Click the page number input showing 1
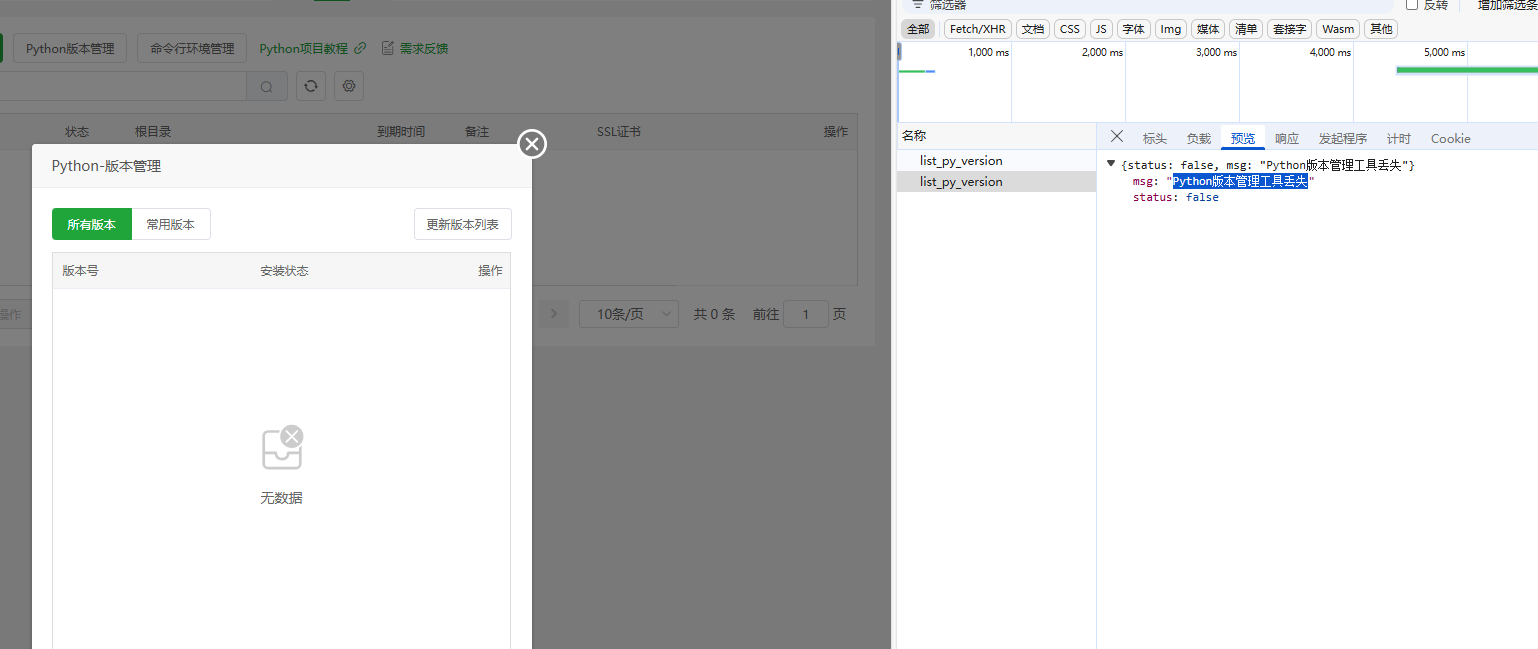This screenshot has height=649, width=1538. click(806, 313)
